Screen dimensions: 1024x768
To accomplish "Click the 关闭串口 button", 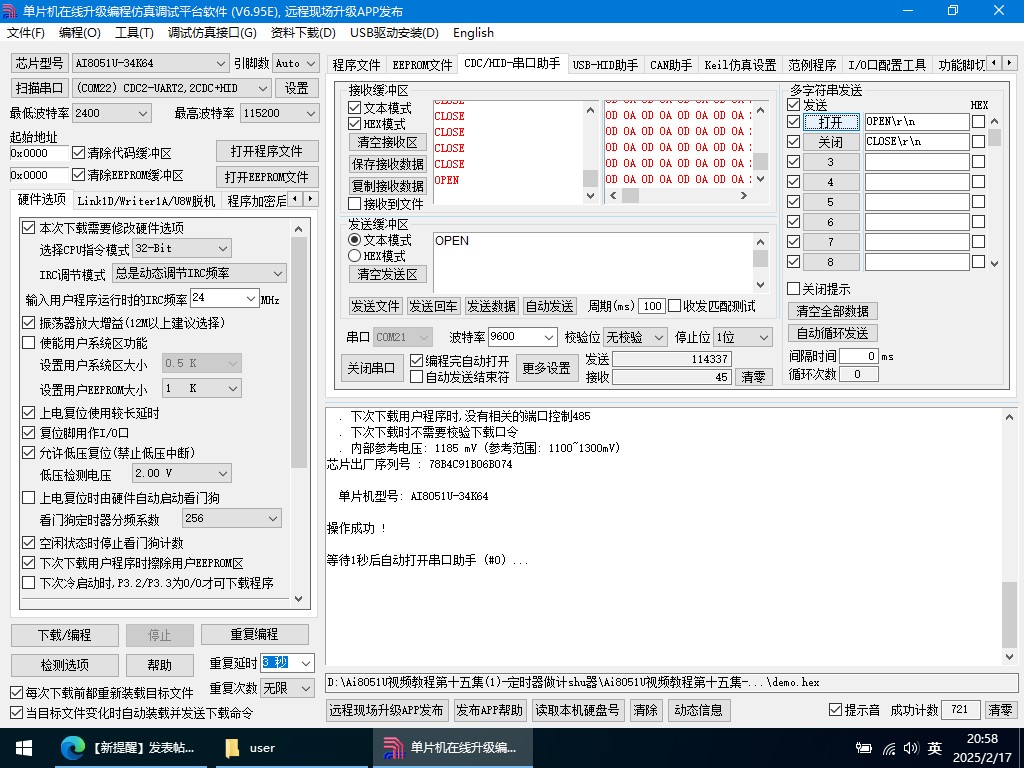I will [x=371, y=368].
